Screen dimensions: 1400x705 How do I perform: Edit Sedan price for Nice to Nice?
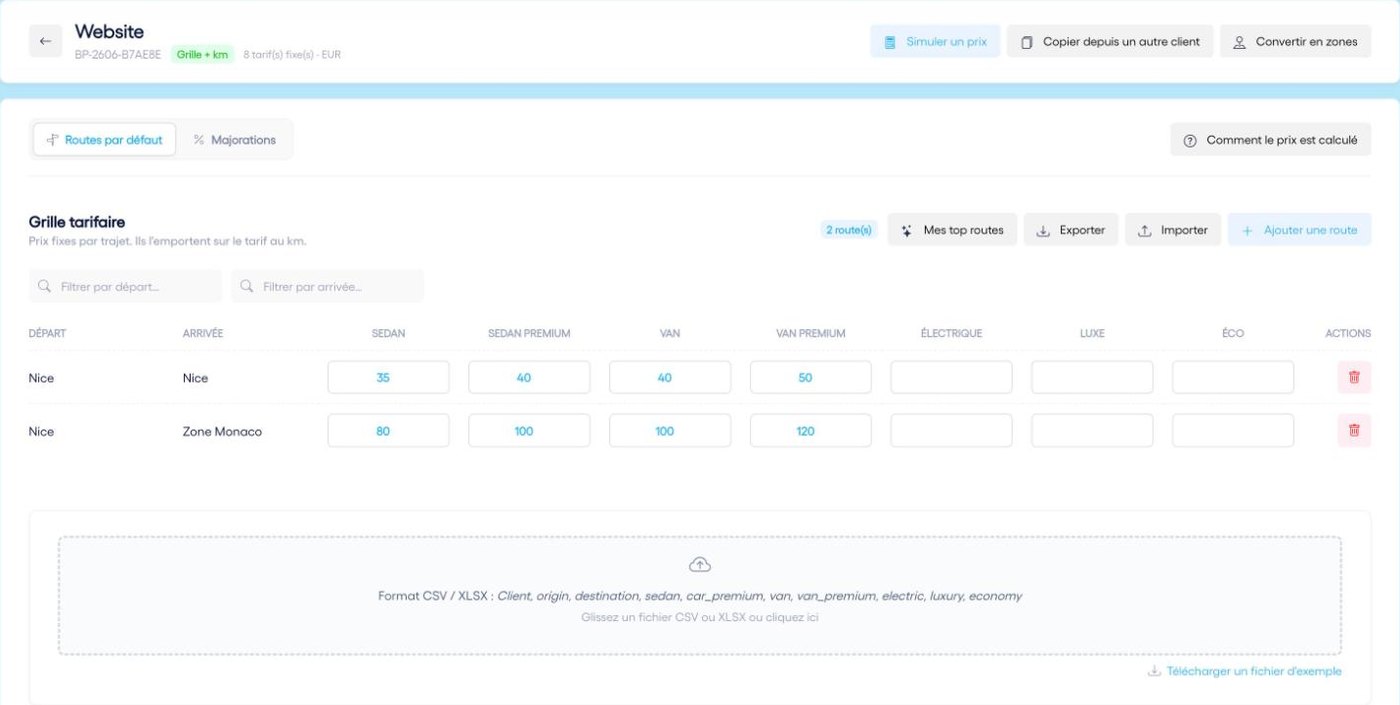(388, 377)
